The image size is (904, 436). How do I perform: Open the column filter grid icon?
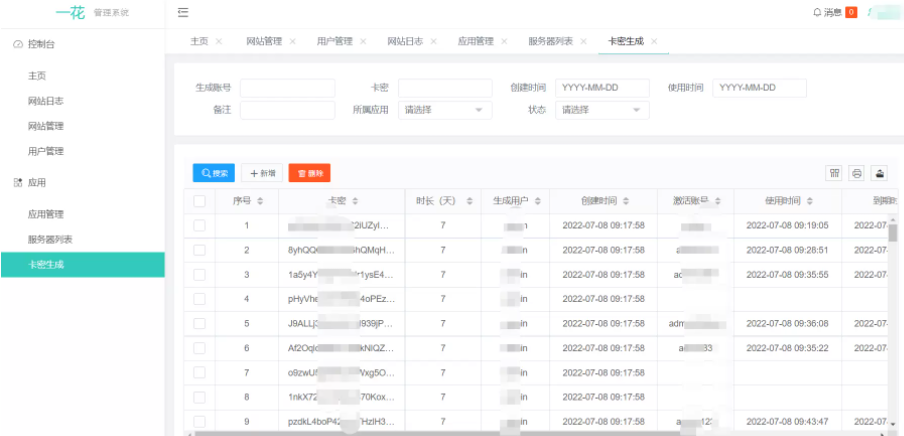[x=834, y=173]
